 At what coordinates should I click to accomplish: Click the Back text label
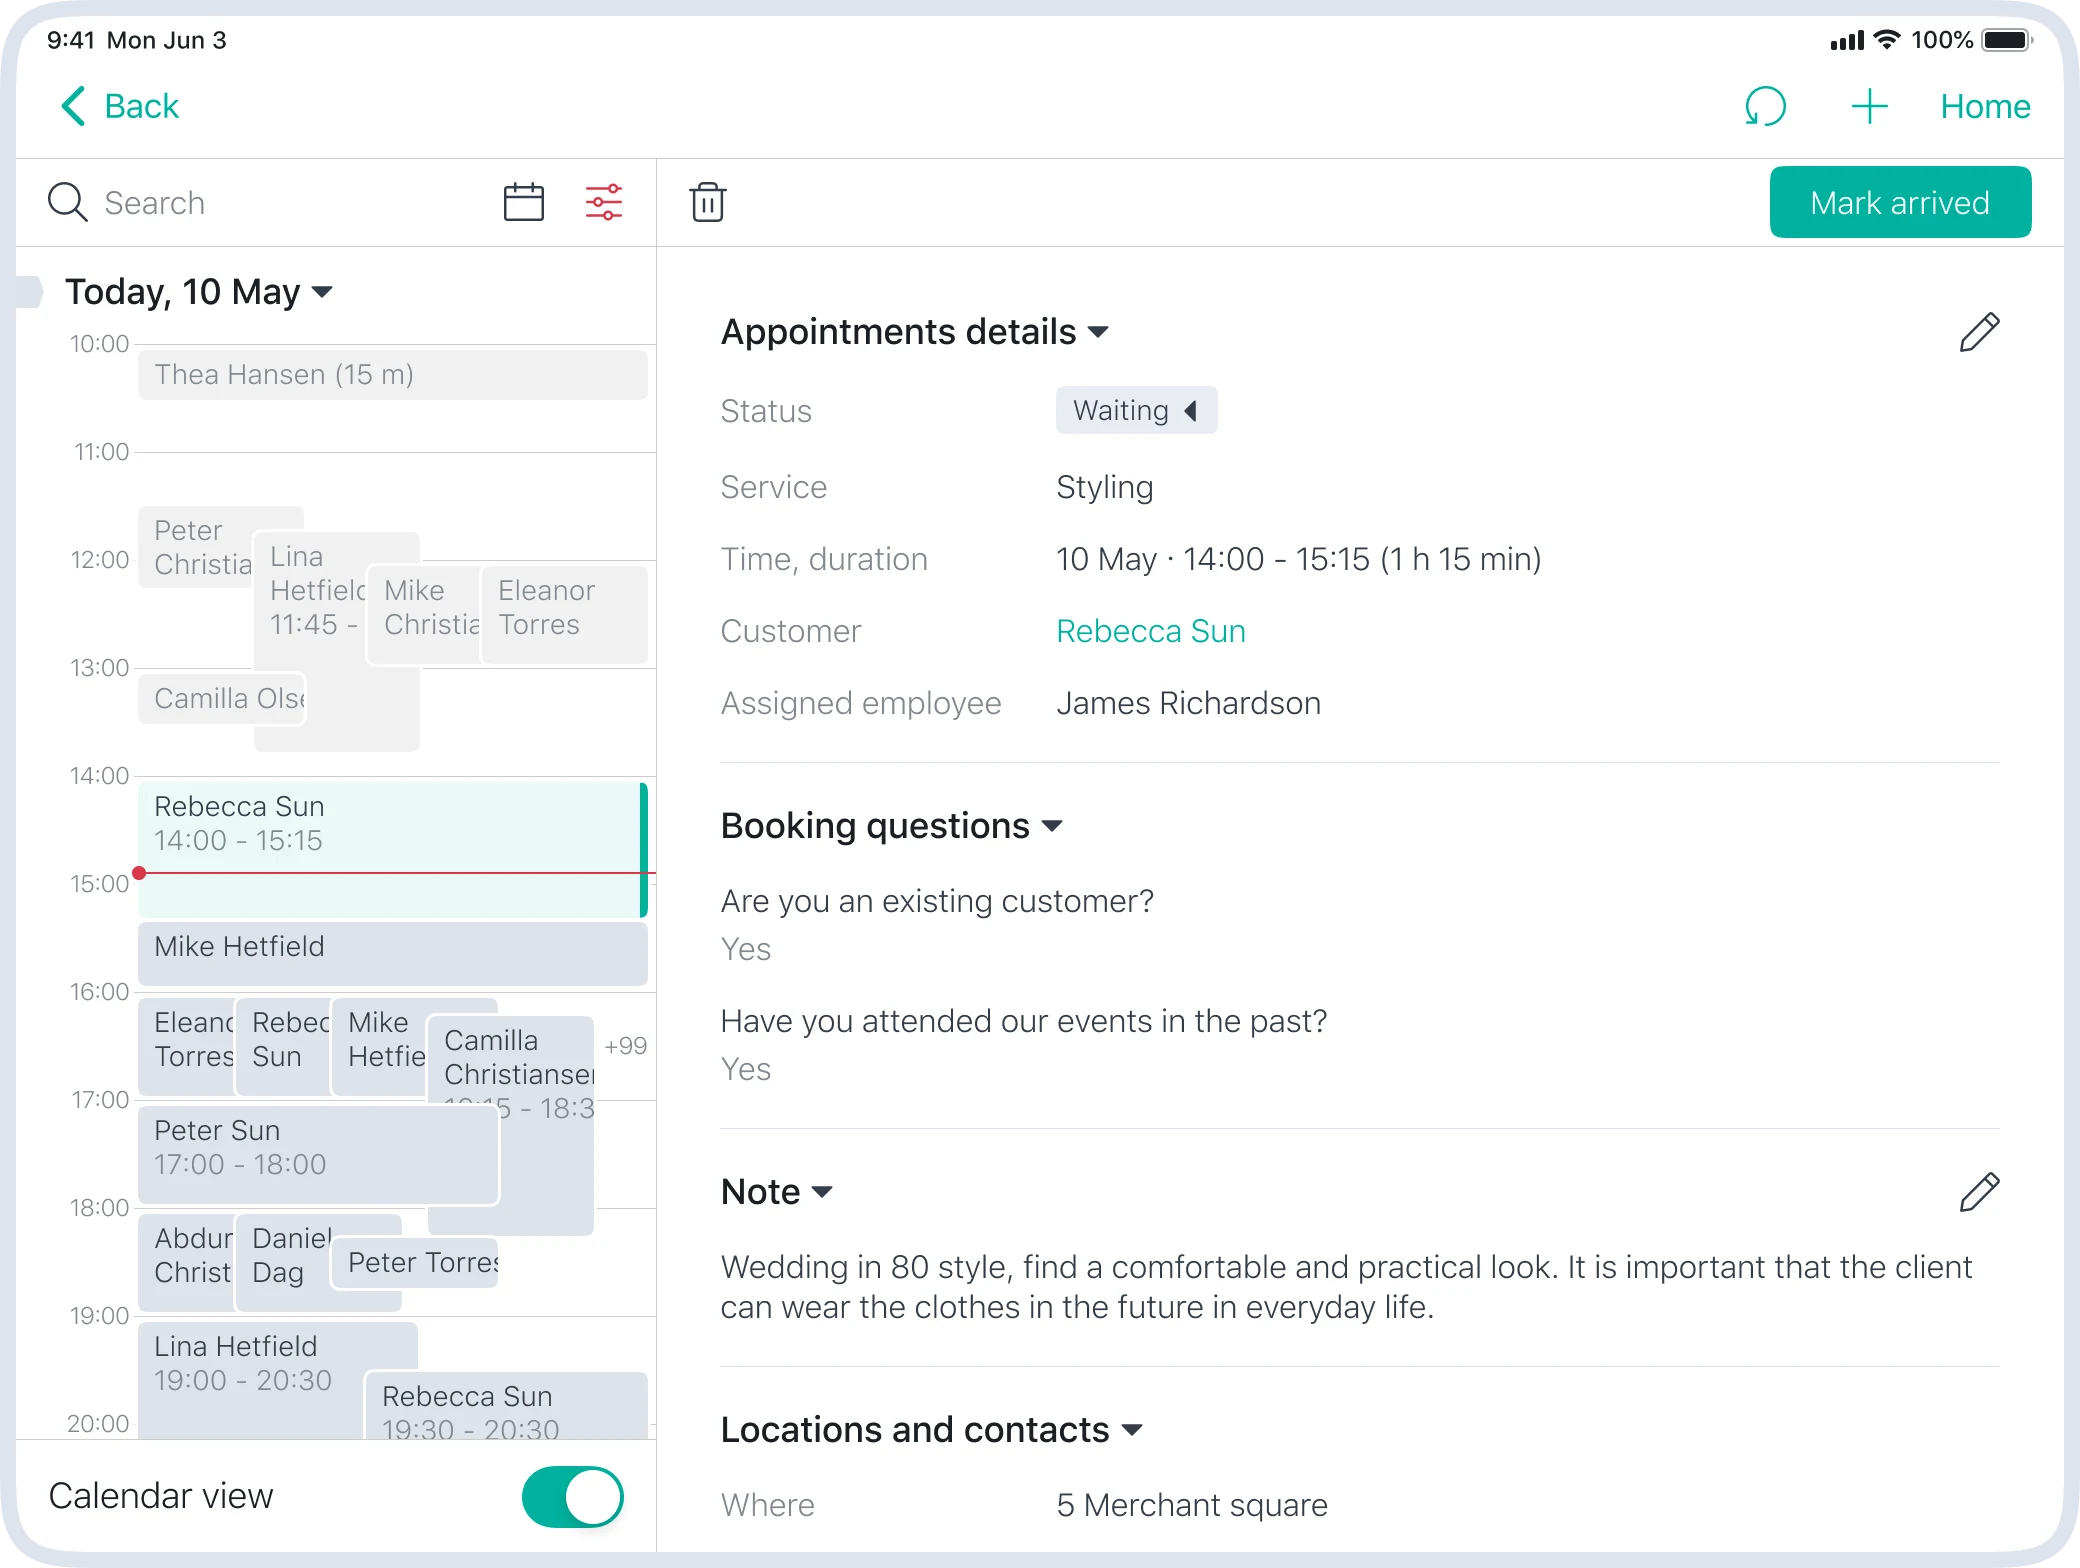tap(142, 106)
